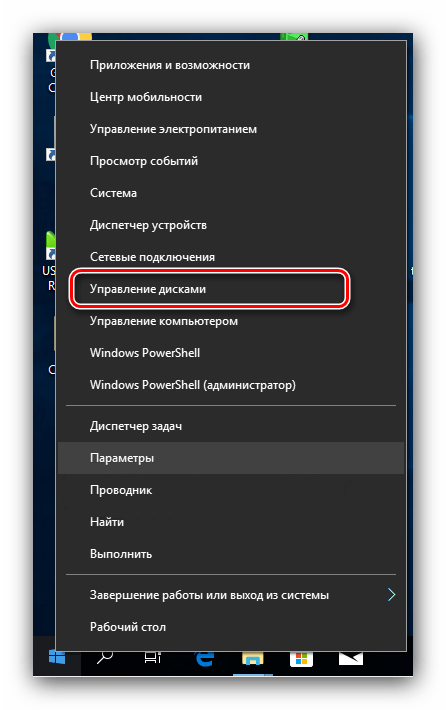Viewport: 446px width, 710px height.
Task: Open File Explorer taskbar icon
Action: 253,659
